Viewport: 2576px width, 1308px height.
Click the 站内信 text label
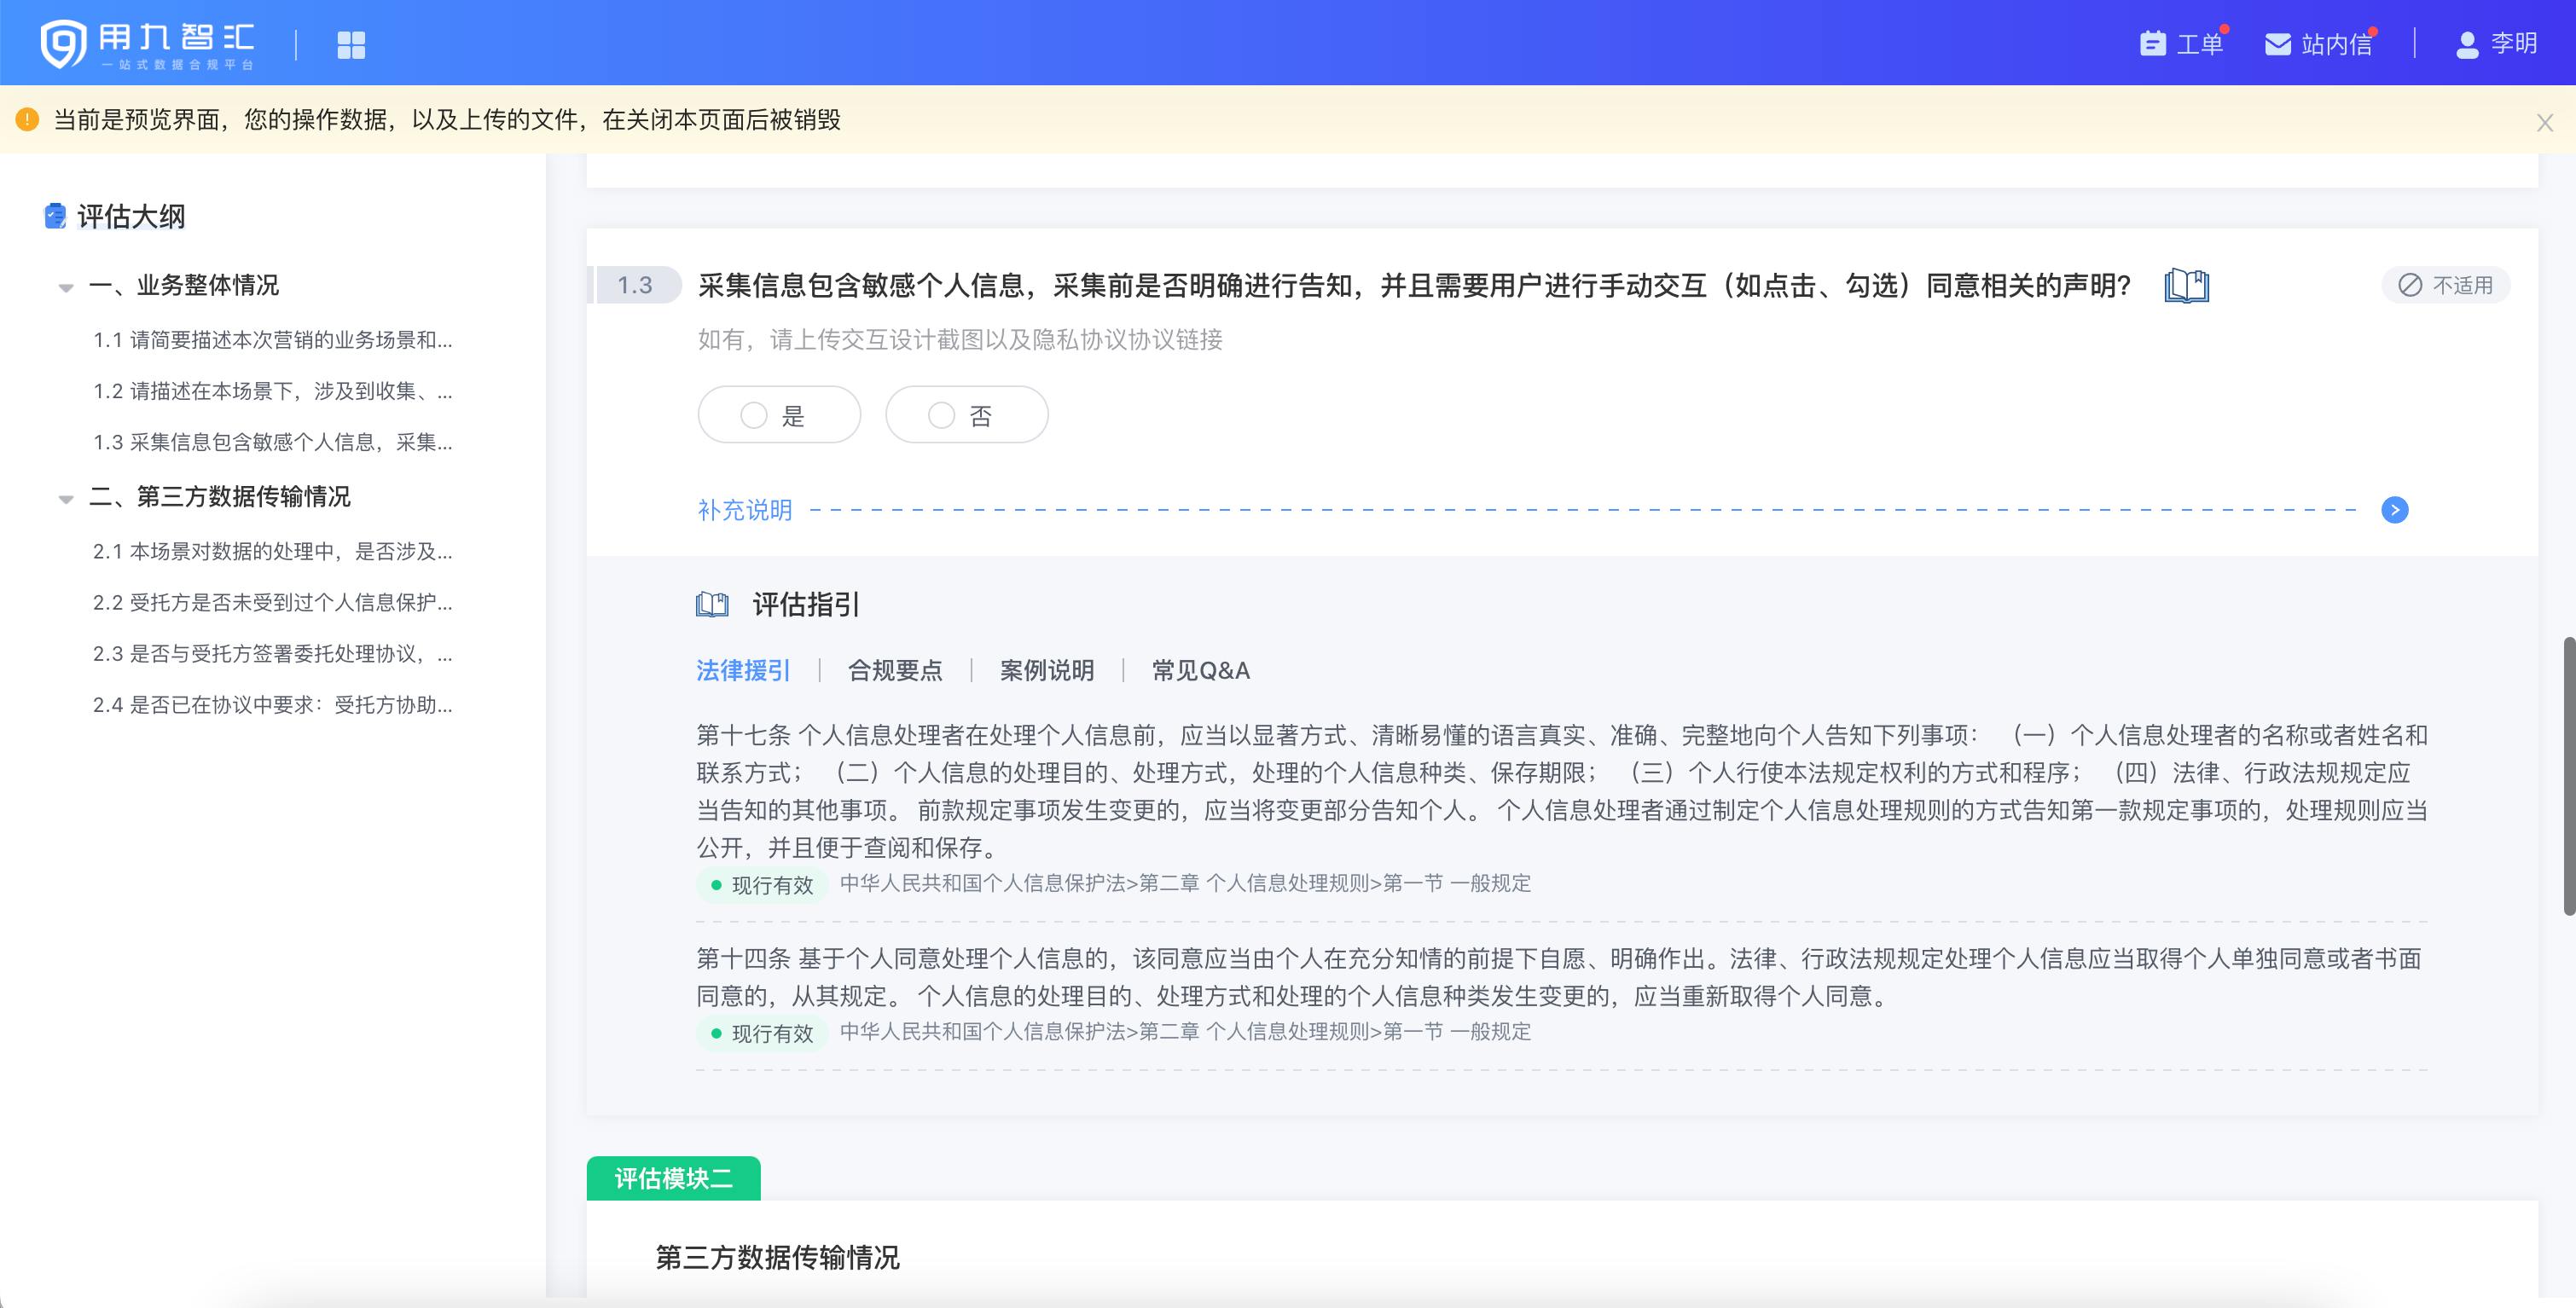2336,44
